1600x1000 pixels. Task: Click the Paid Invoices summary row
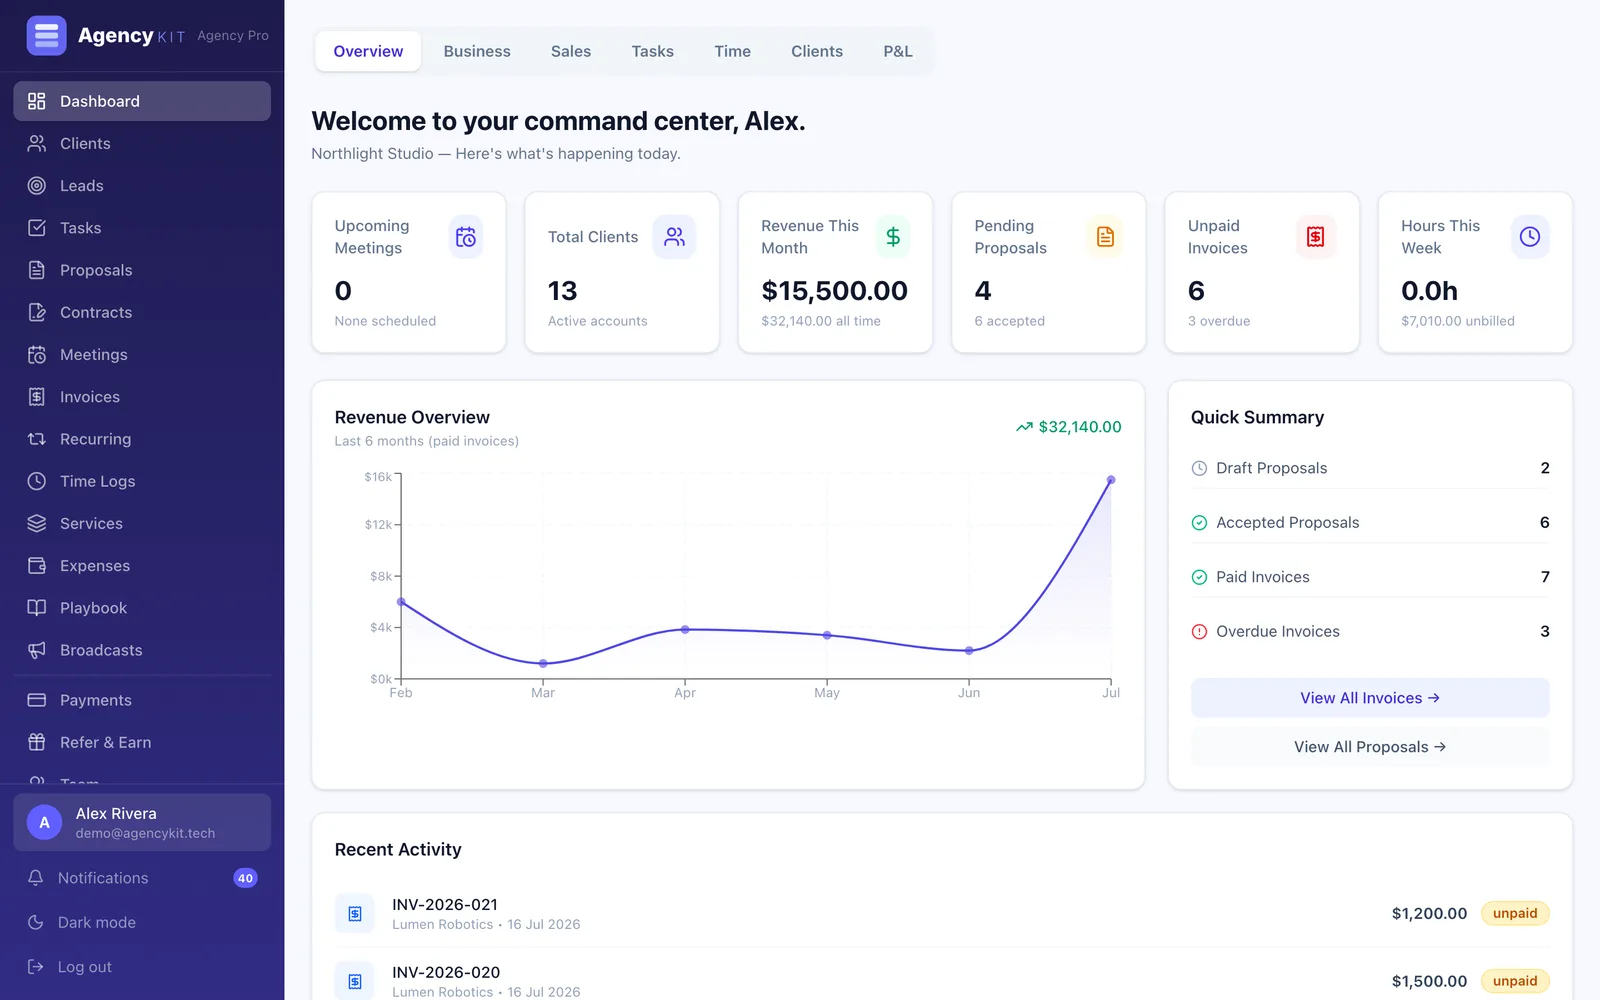1370,577
